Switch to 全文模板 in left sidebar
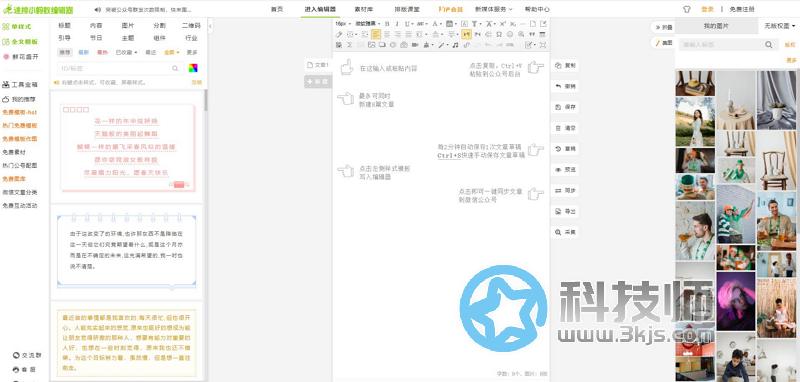This screenshot has width=800, height=382. coord(20,42)
